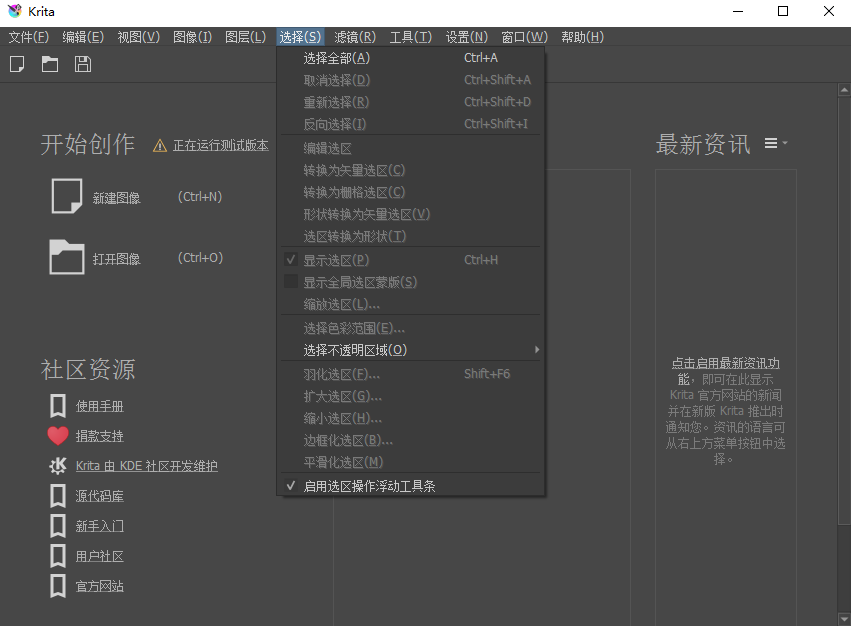Click the large 新建图像 page icon
Viewport: 851px width, 626px height.
click(67, 196)
